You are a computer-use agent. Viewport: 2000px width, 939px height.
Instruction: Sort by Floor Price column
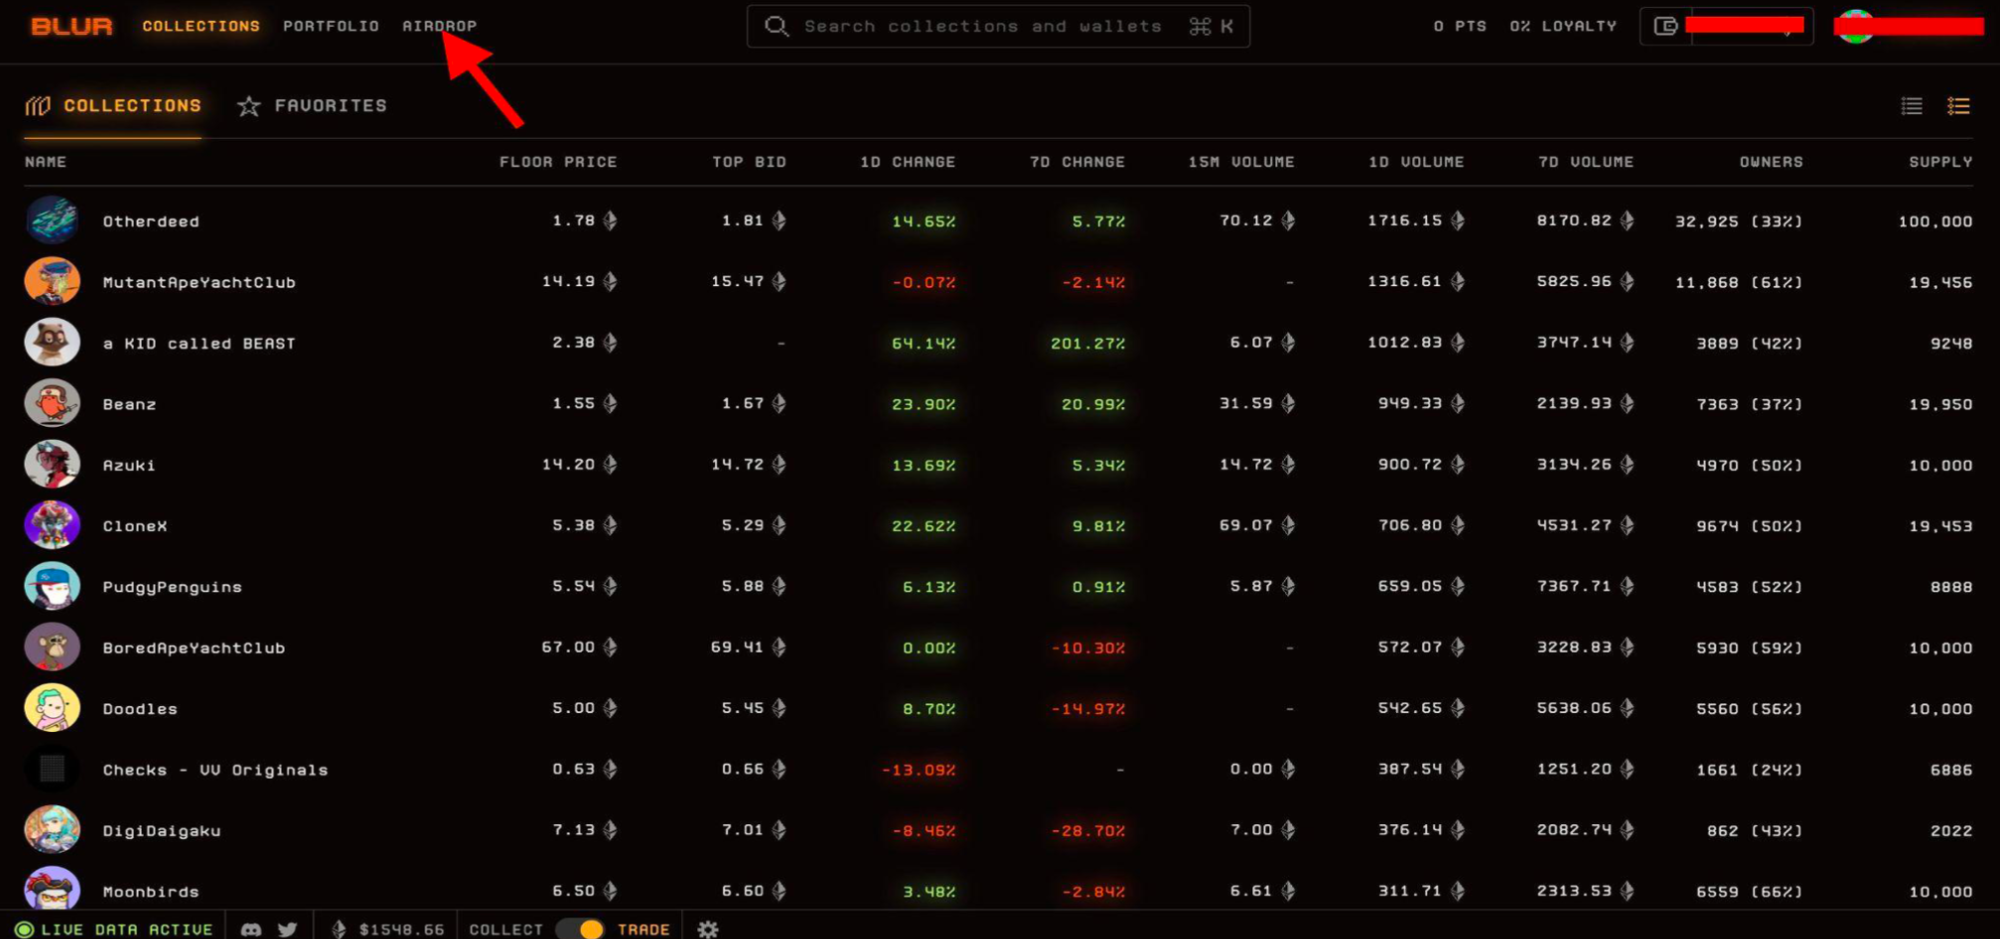(x=558, y=162)
